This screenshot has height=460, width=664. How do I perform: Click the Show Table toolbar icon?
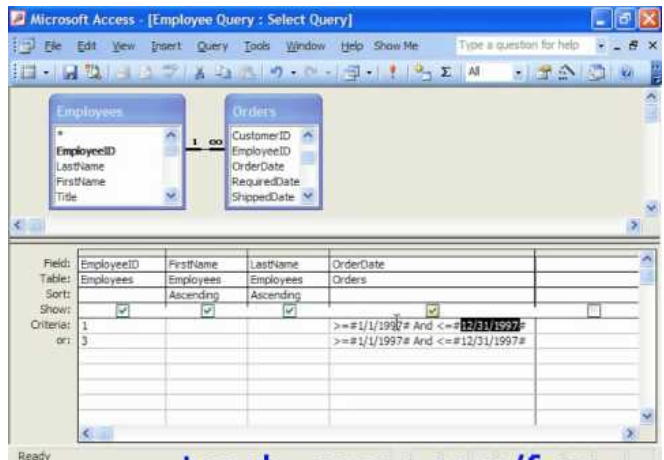coord(422,72)
